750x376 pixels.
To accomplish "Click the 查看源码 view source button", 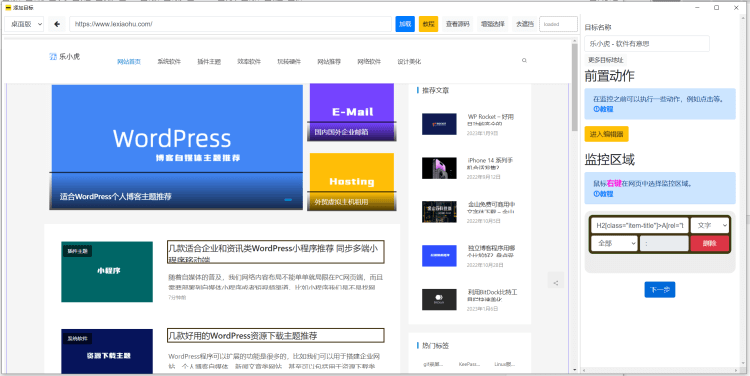I will tap(458, 24).
